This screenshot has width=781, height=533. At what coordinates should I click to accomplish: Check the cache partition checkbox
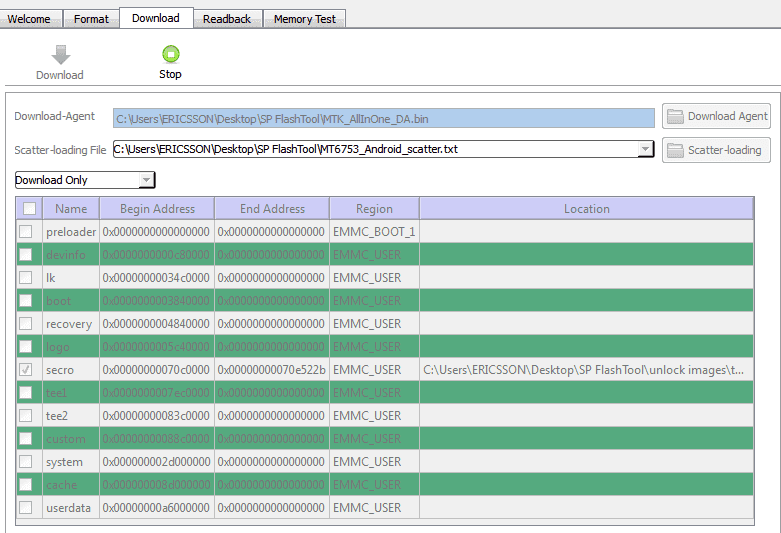(x=25, y=484)
